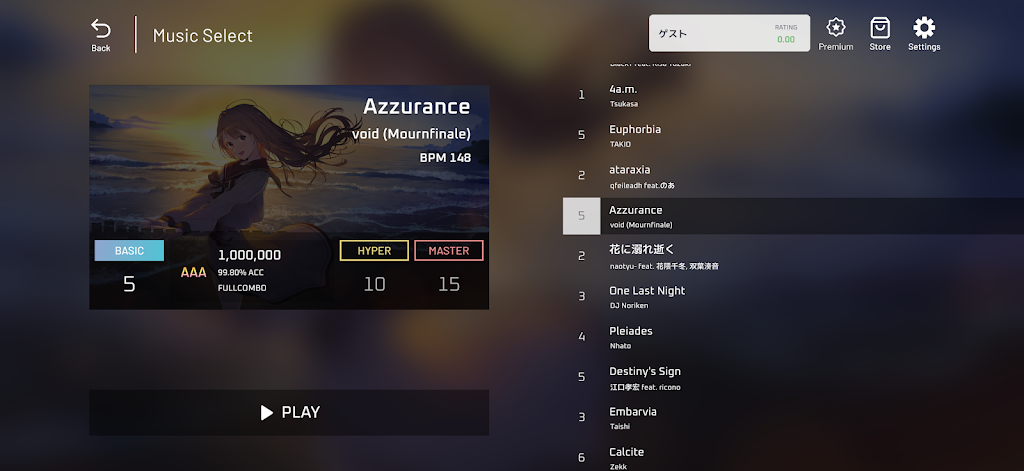Viewport: 1024px width, 471px height.
Task: Choose the song 4a.m. by Tsukasa
Action: (x=793, y=95)
